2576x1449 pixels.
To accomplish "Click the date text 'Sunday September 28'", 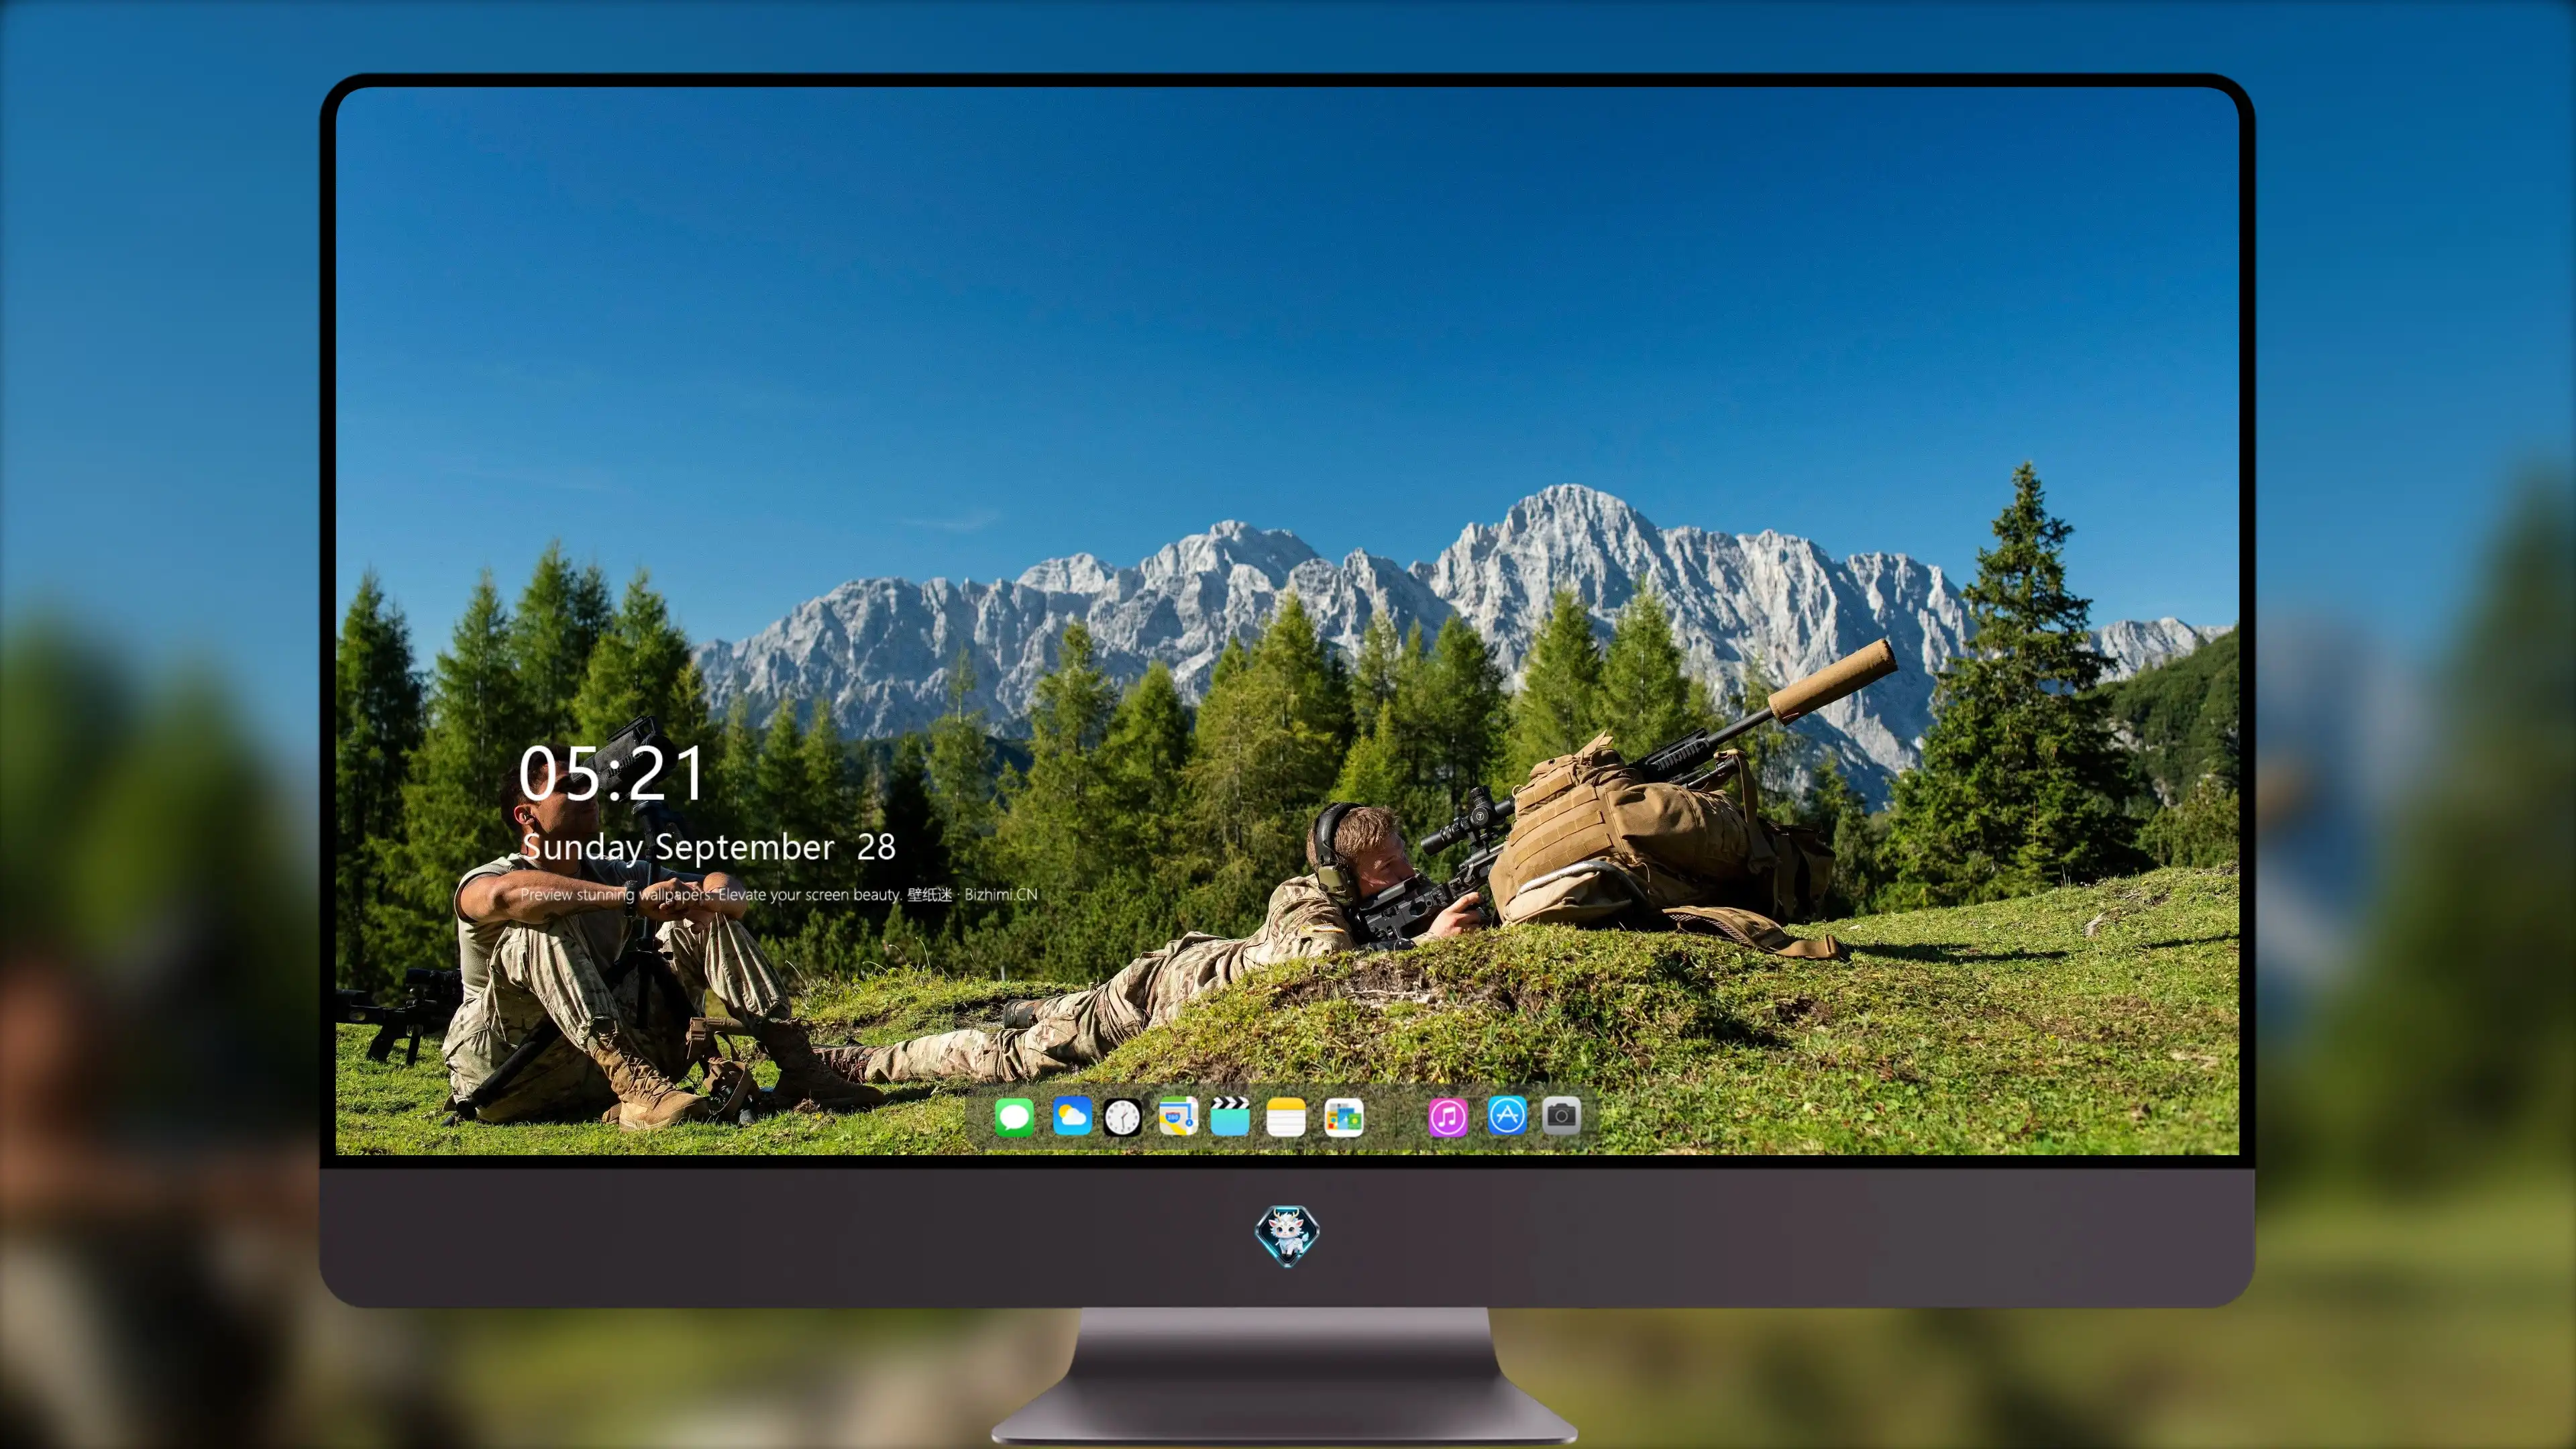I will coord(709,847).
